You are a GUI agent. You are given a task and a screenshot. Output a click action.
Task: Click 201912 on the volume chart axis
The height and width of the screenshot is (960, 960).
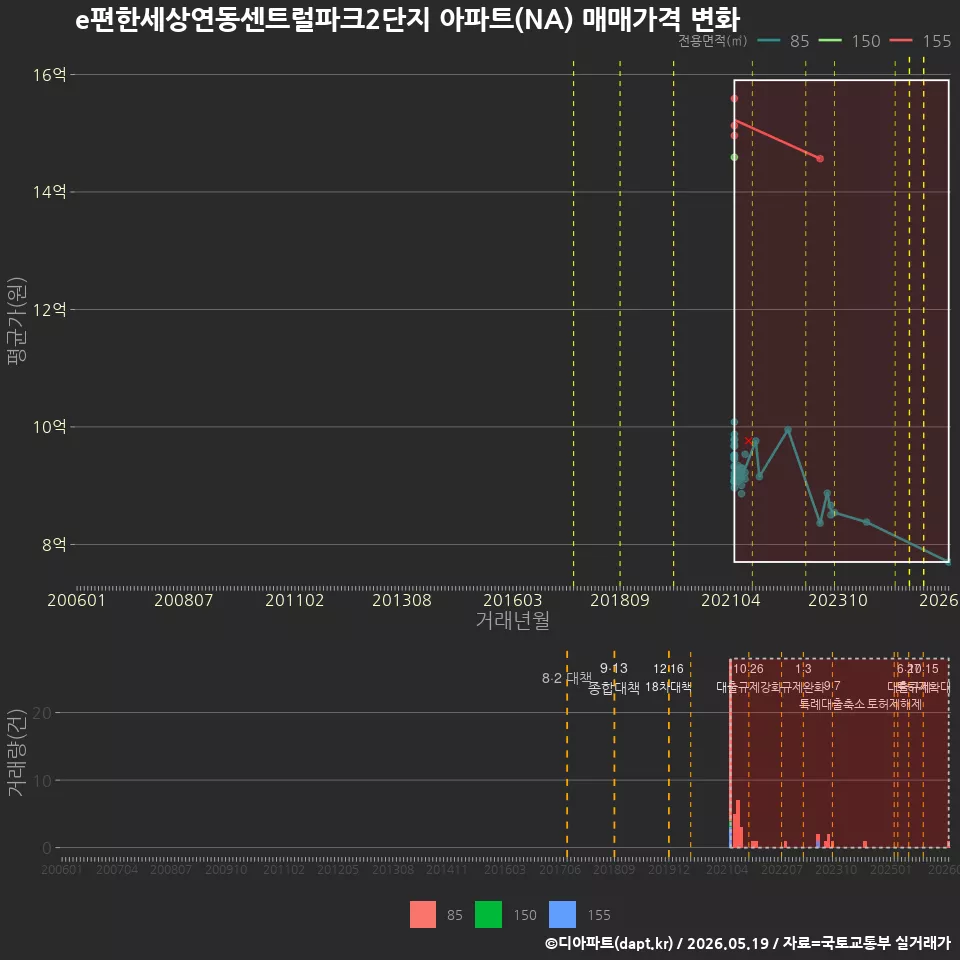click(x=669, y=869)
